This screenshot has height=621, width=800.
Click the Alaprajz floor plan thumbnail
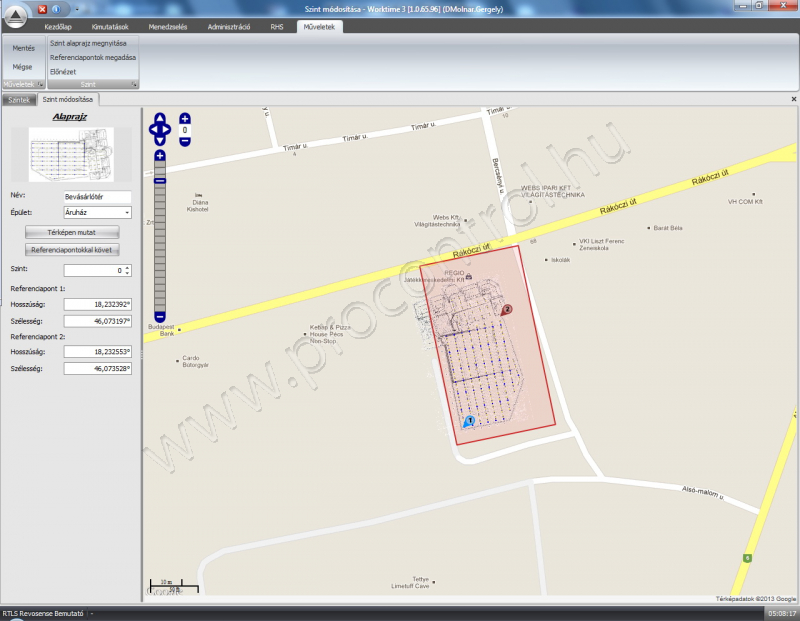tap(71, 155)
